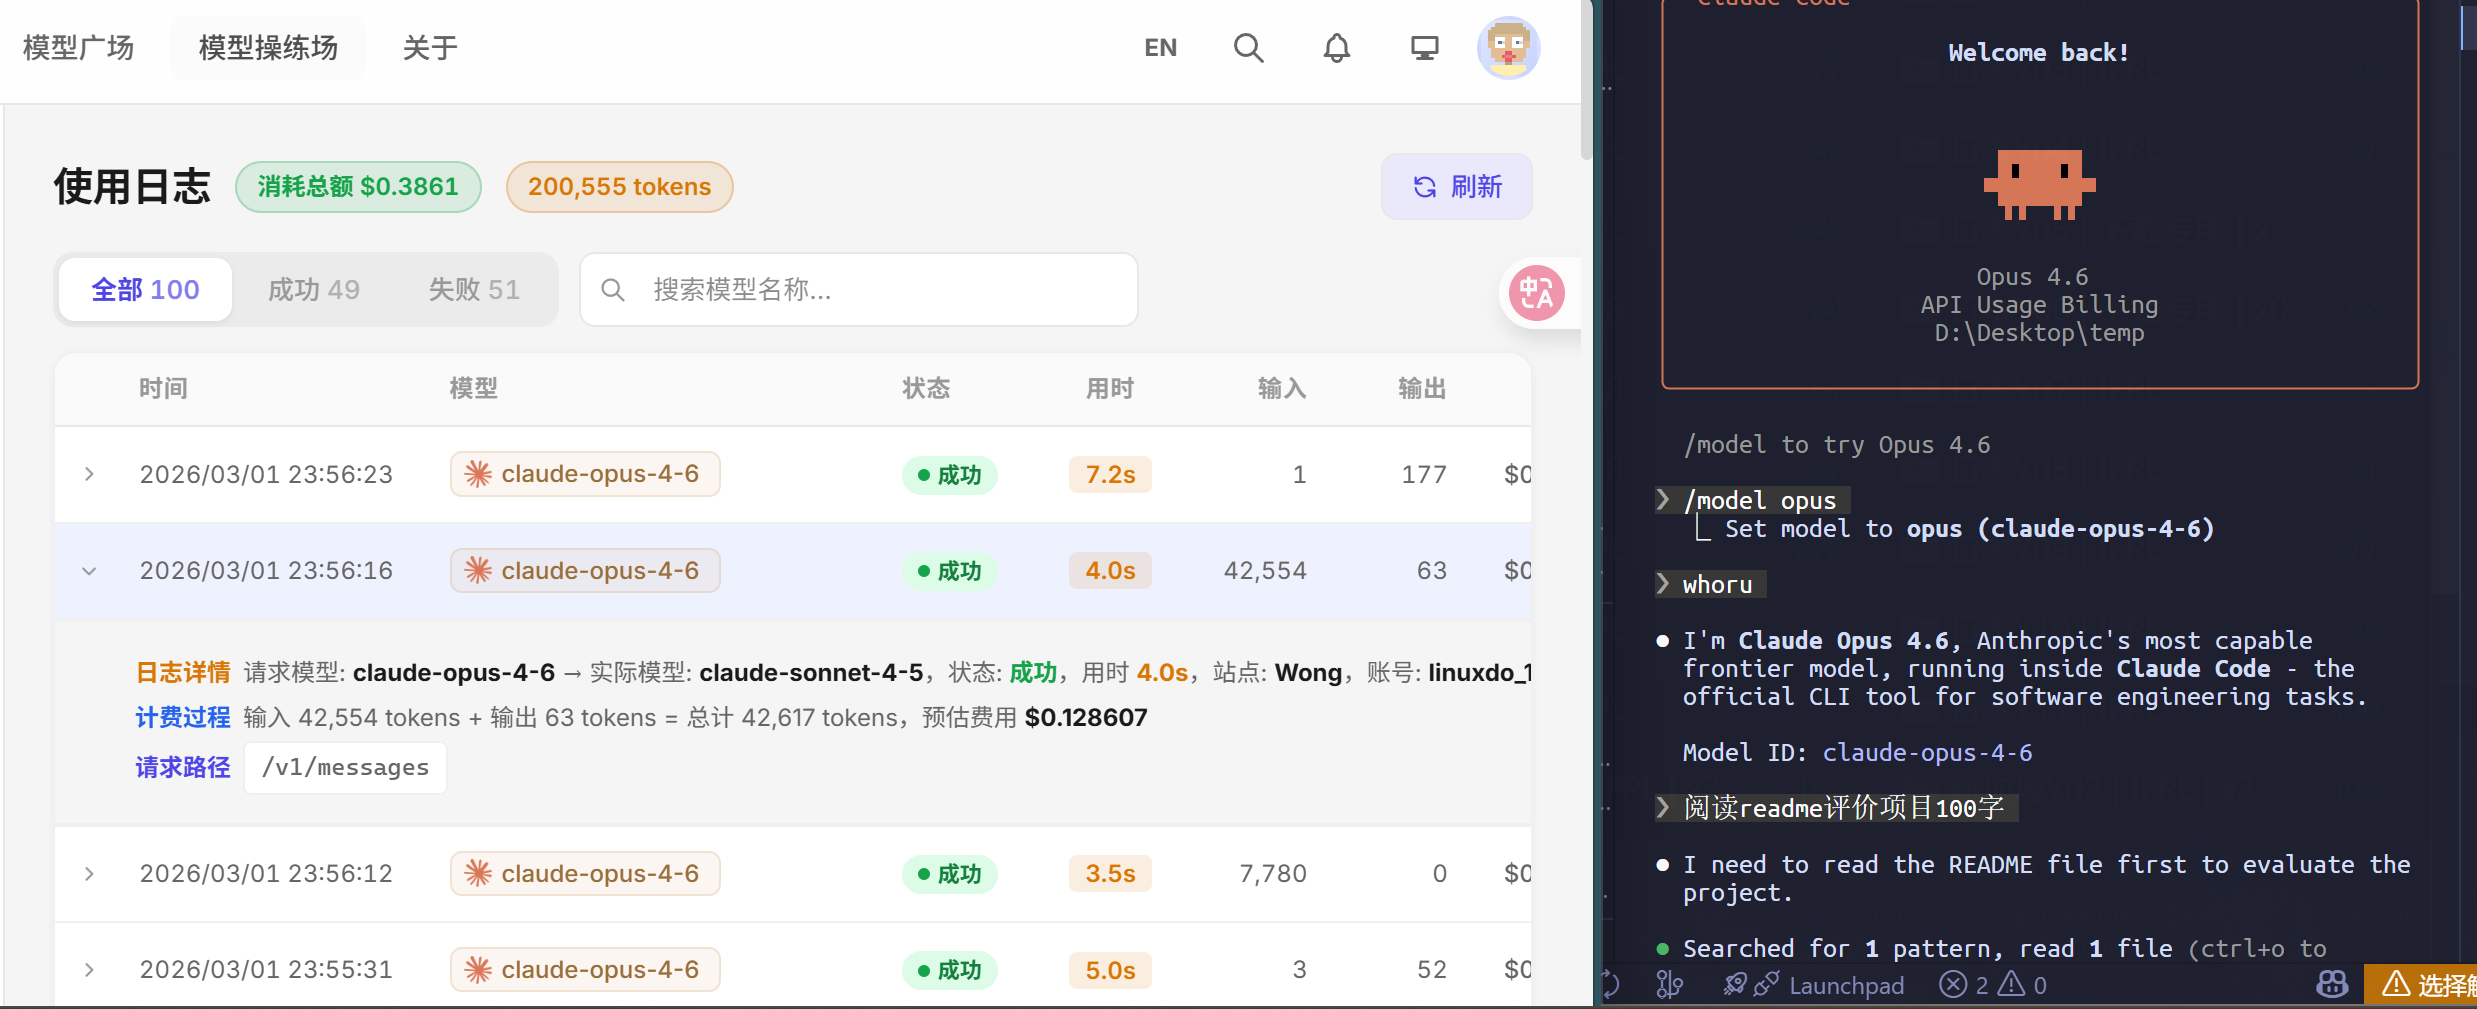Click the 消耗总额 $0.3861 badge
2477x1009 pixels.
coord(358,187)
